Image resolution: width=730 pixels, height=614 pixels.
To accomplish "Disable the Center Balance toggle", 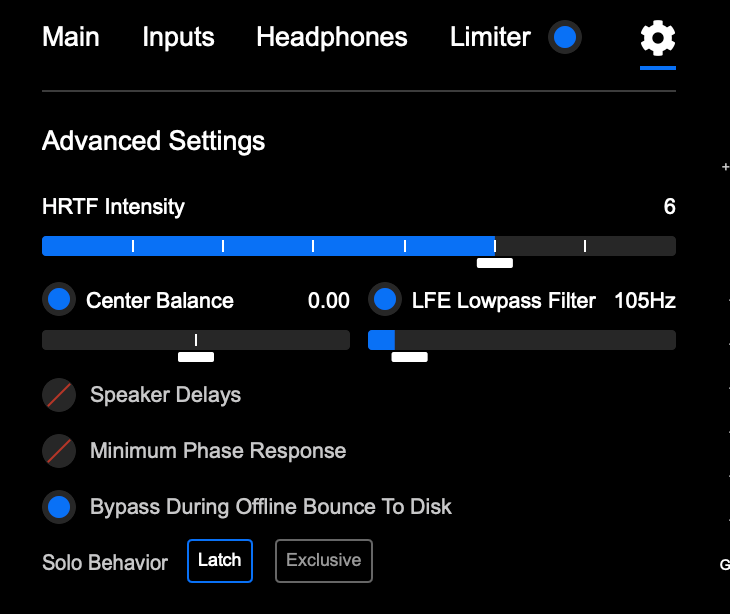I will 60,299.
